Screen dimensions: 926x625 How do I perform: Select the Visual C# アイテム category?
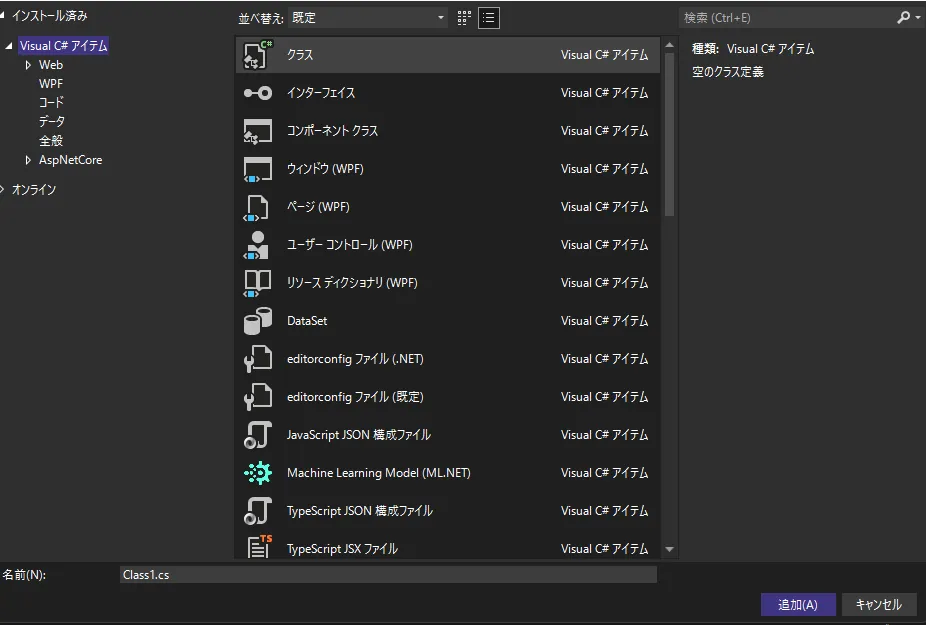(63, 45)
